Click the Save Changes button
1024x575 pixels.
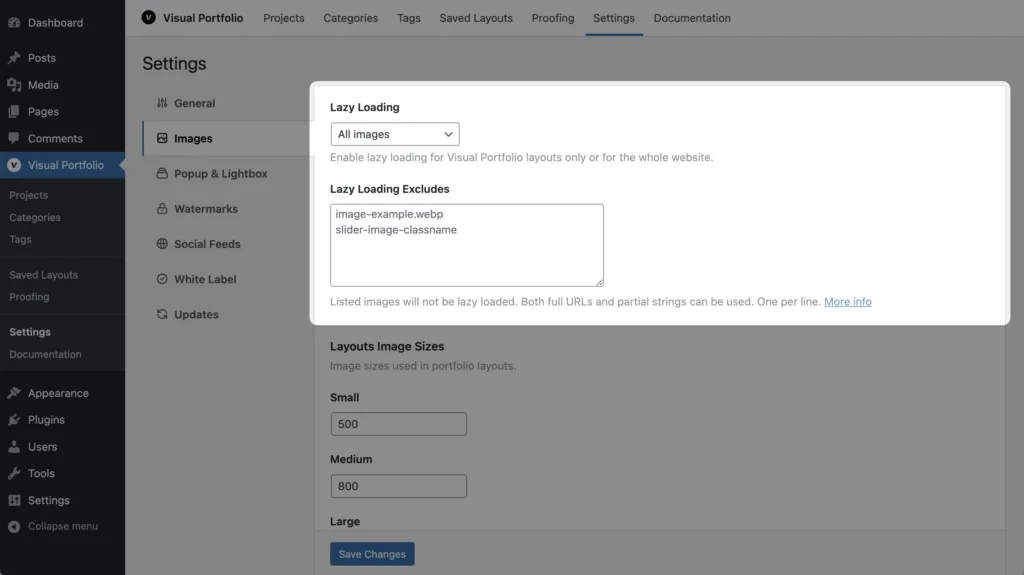(x=372, y=554)
